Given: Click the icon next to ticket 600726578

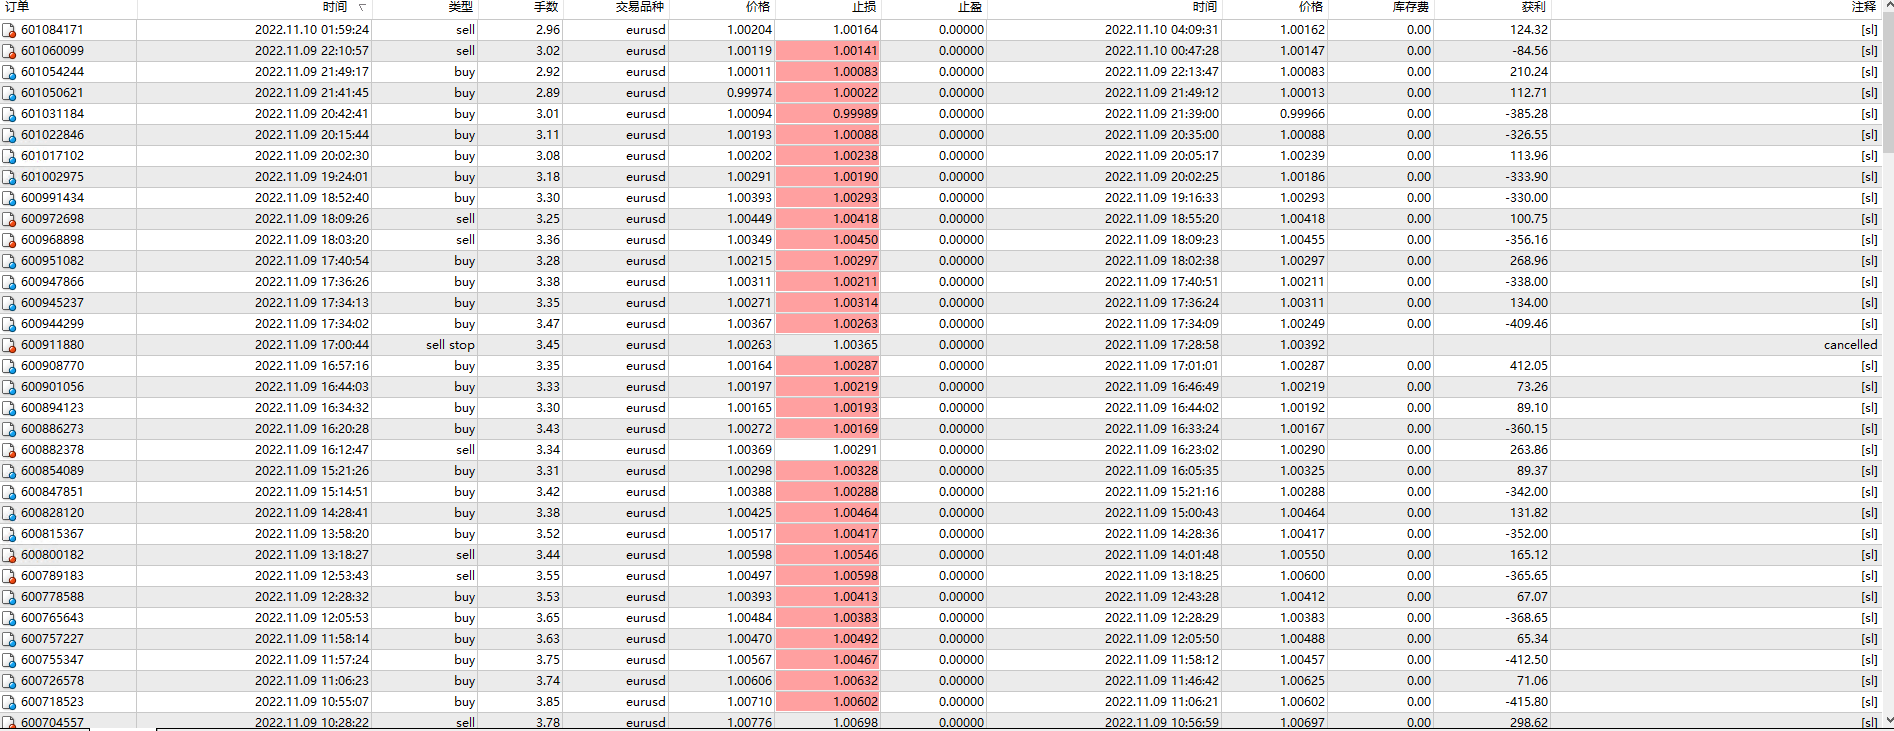Looking at the screenshot, I should 9,681.
